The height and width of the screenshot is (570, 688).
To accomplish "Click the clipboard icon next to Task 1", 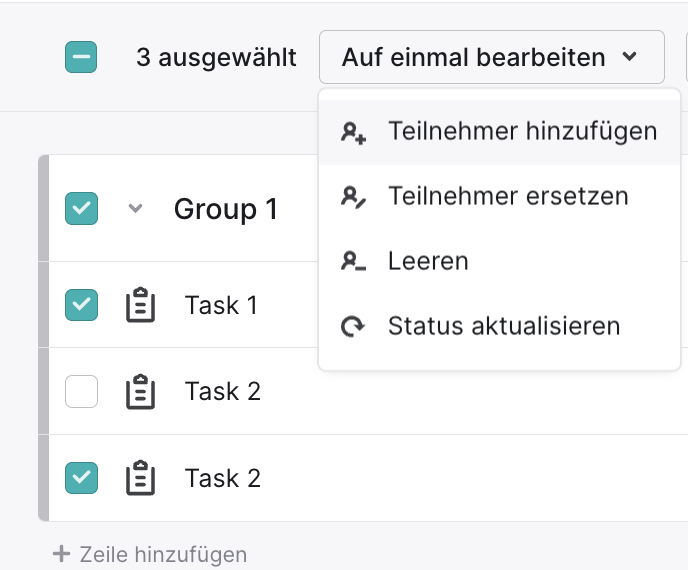I will click(140, 305).
